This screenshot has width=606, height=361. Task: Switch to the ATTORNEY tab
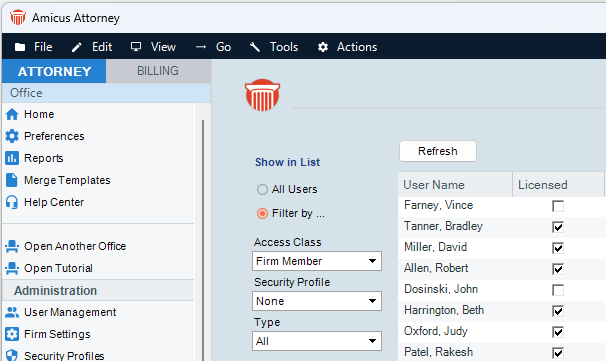coord(54,71)
